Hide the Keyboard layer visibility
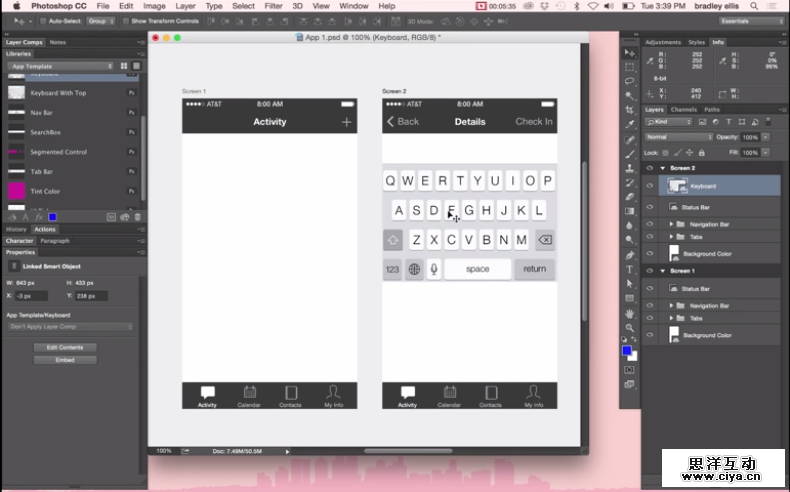 coord(650,186)
